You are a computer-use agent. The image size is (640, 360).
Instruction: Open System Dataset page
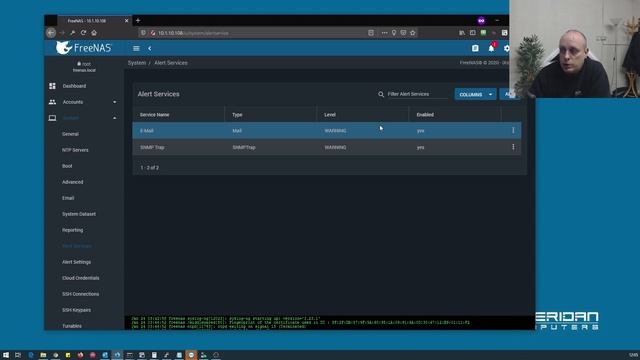(x=79, y=214)
